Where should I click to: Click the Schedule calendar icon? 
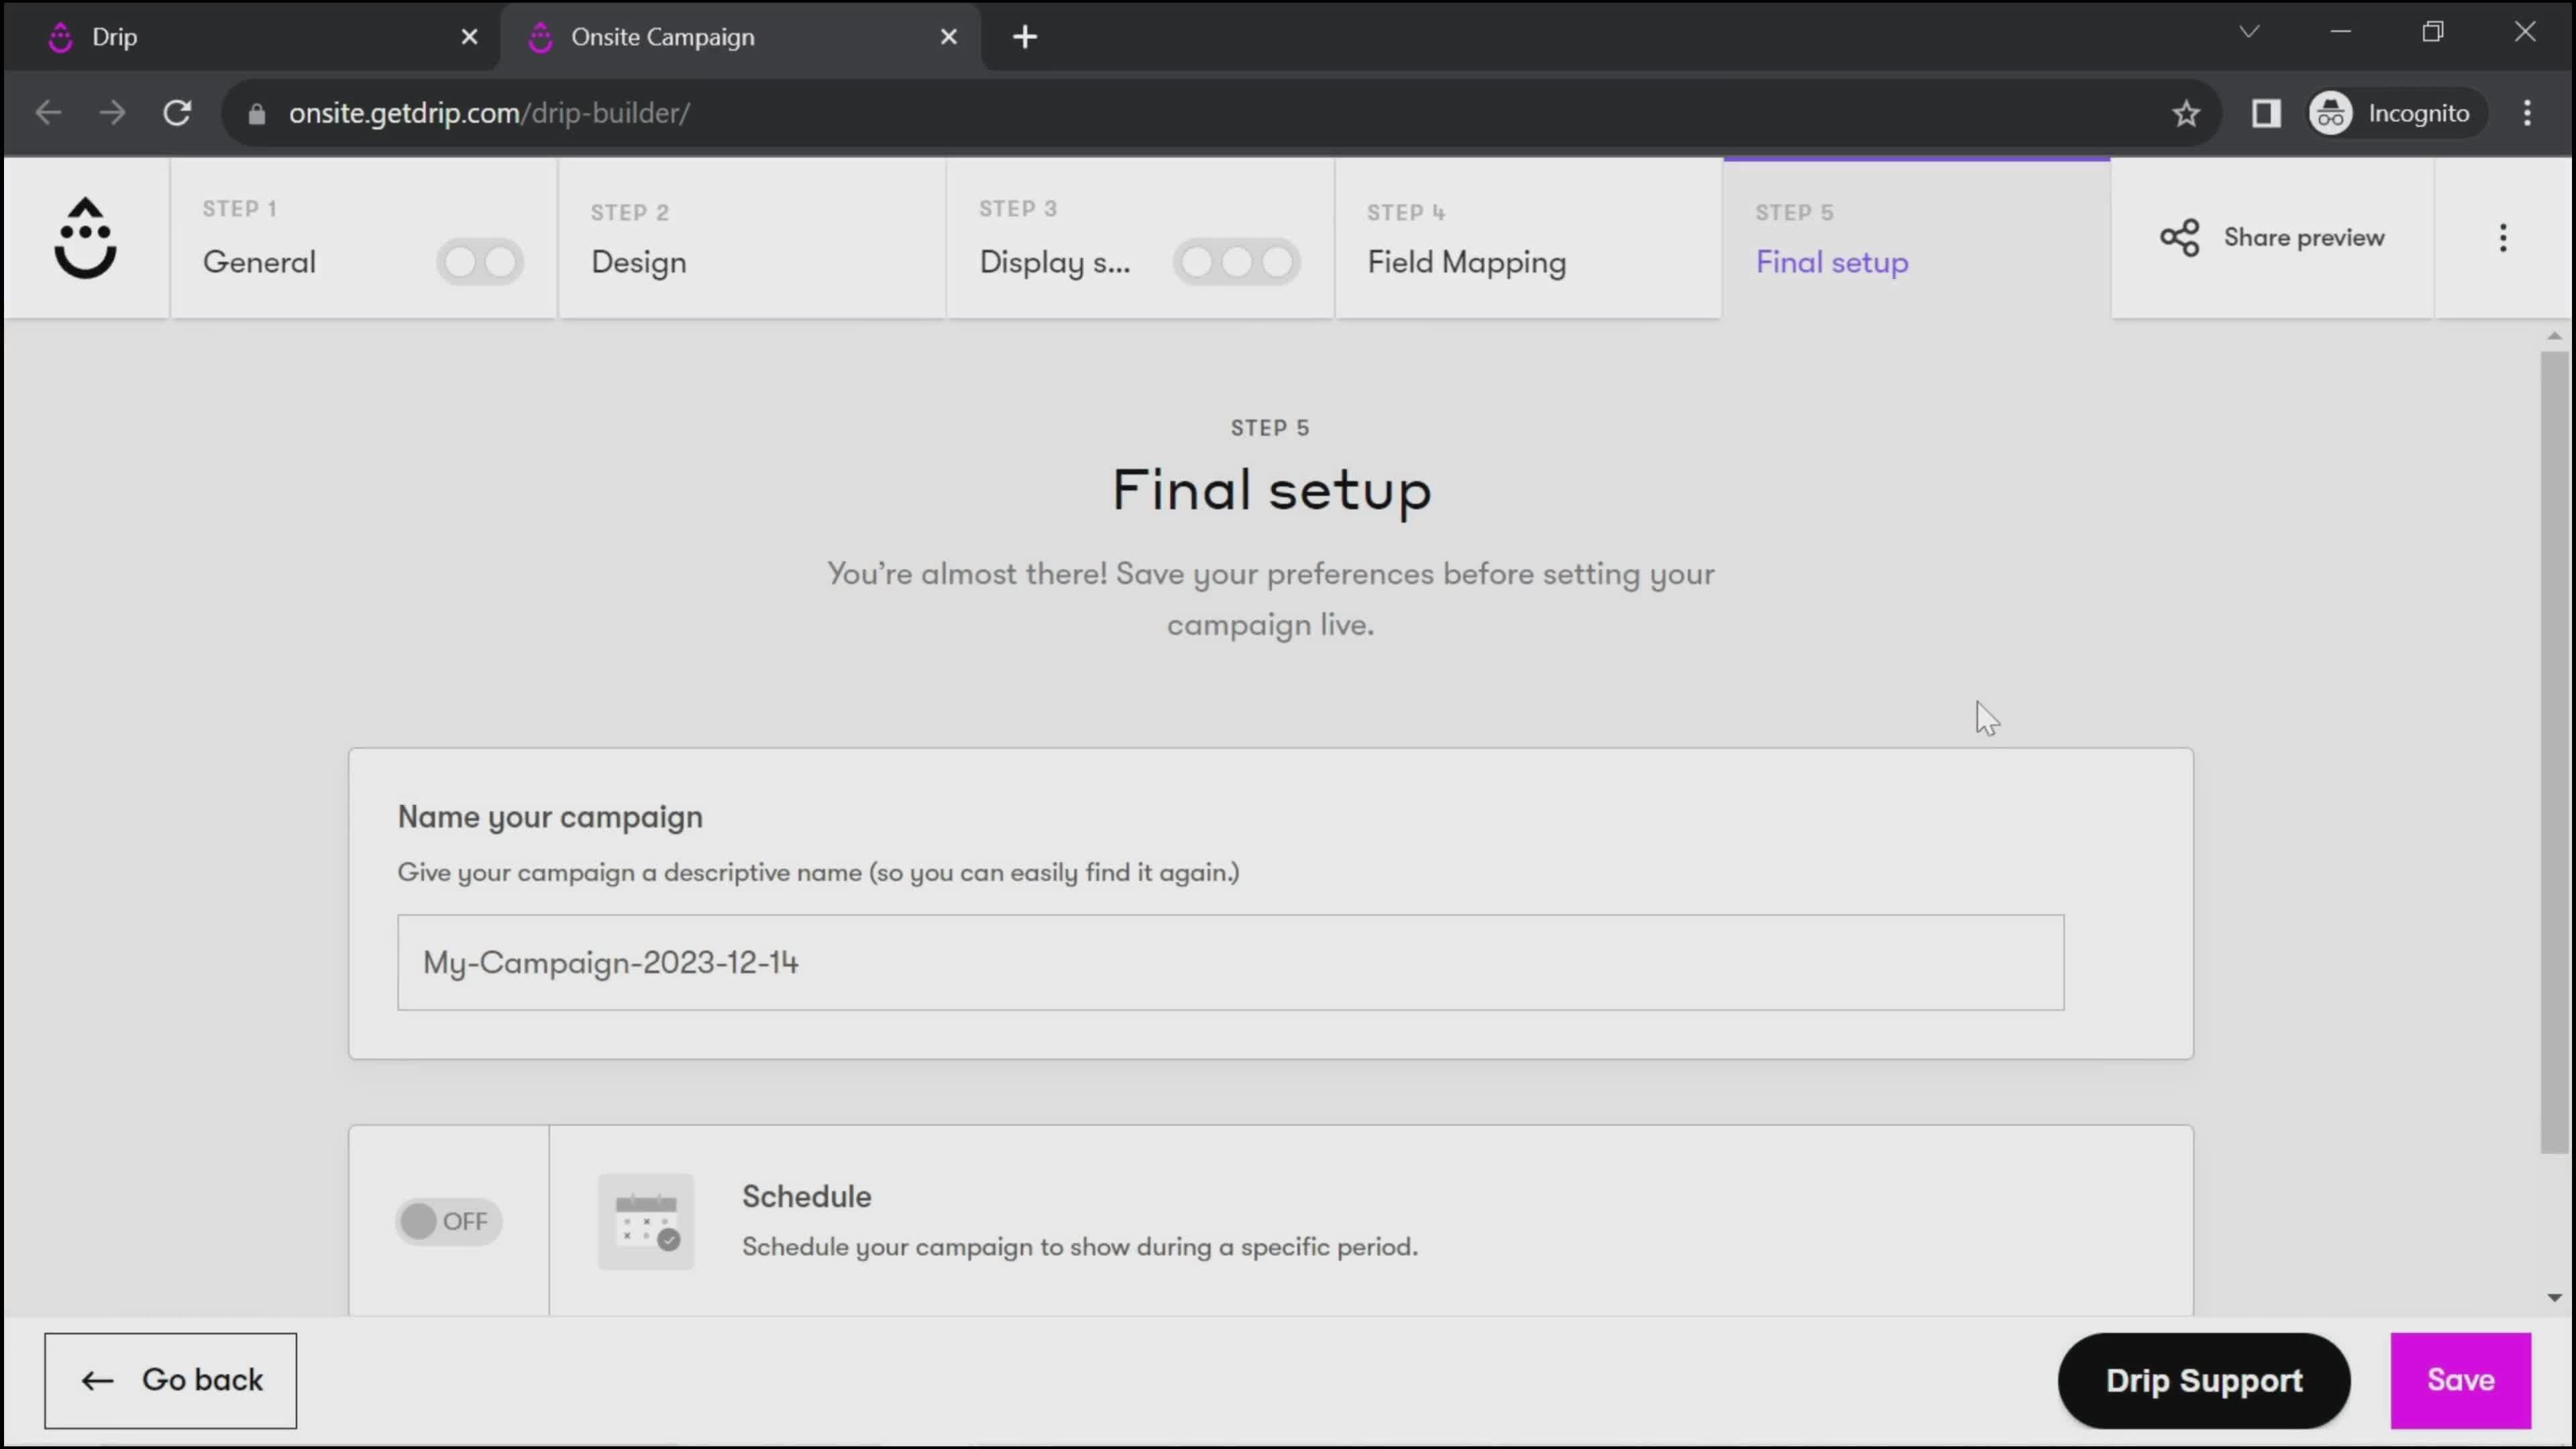pos(646,1221)
